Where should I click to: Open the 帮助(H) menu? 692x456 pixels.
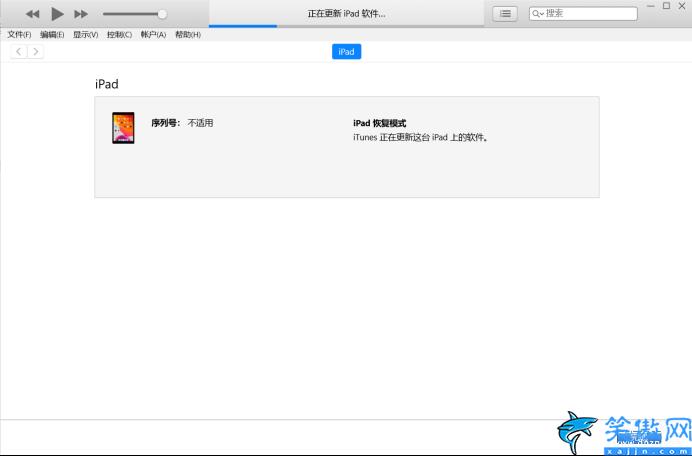188,34
